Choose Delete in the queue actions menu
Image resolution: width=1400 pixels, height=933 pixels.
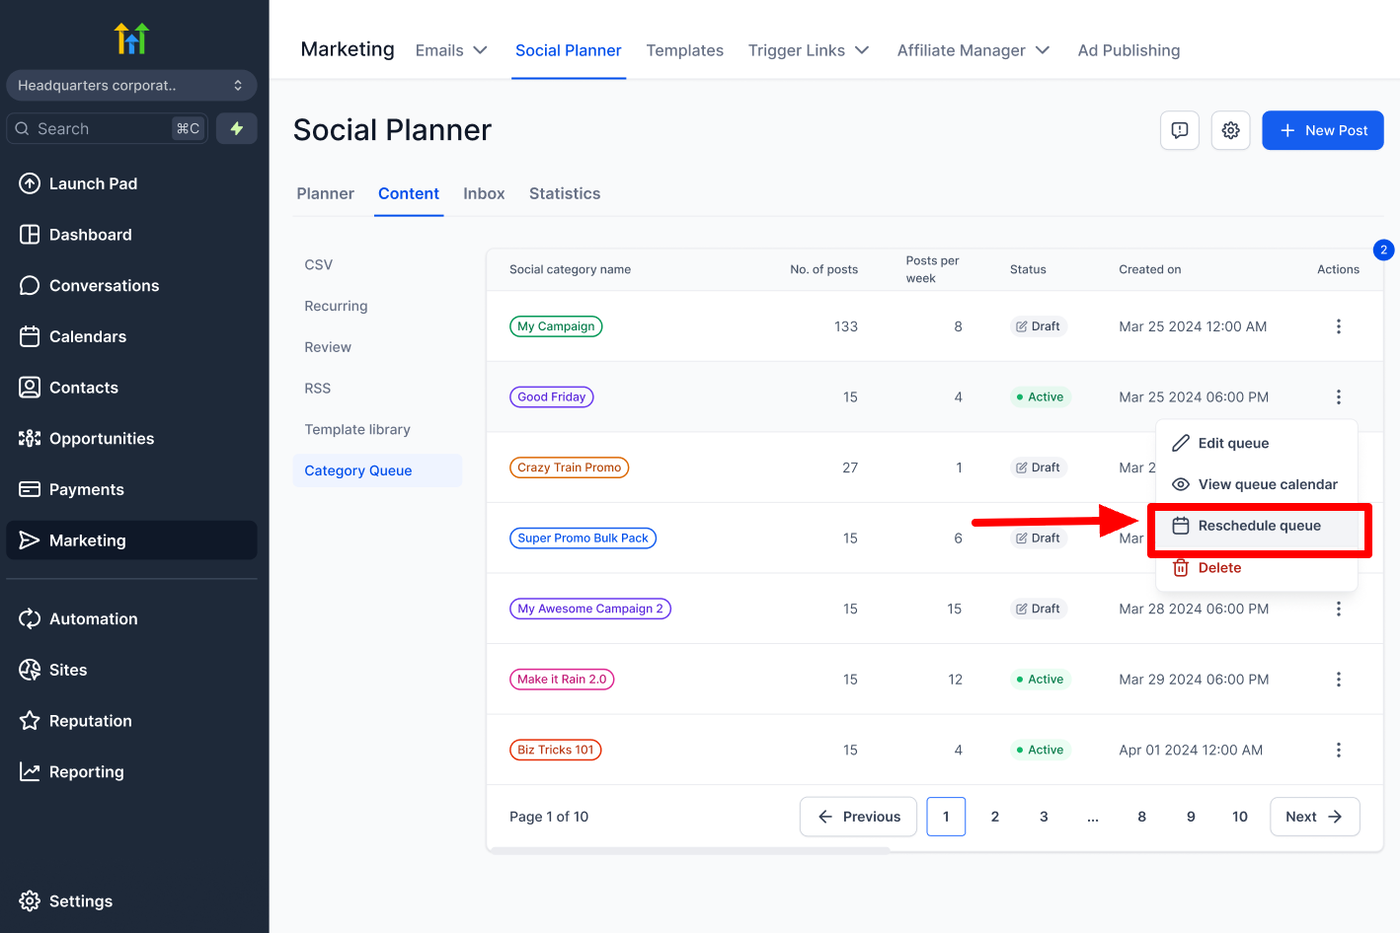(x=1219, y=568)
